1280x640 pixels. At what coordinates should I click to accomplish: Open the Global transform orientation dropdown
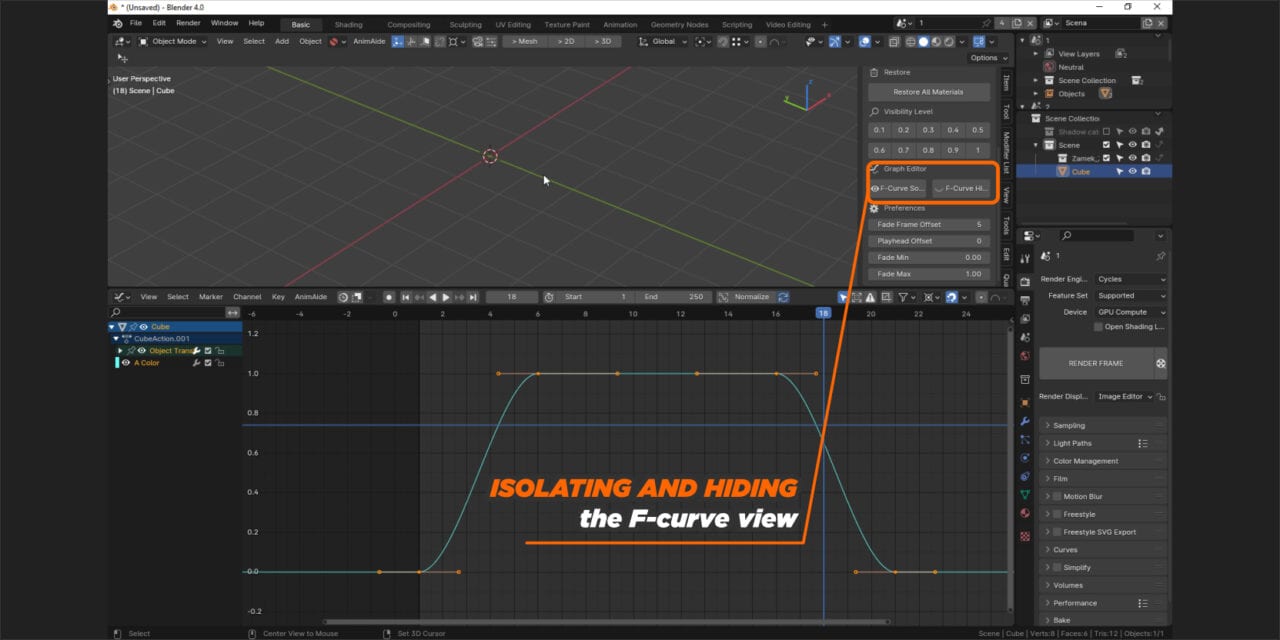664,41
